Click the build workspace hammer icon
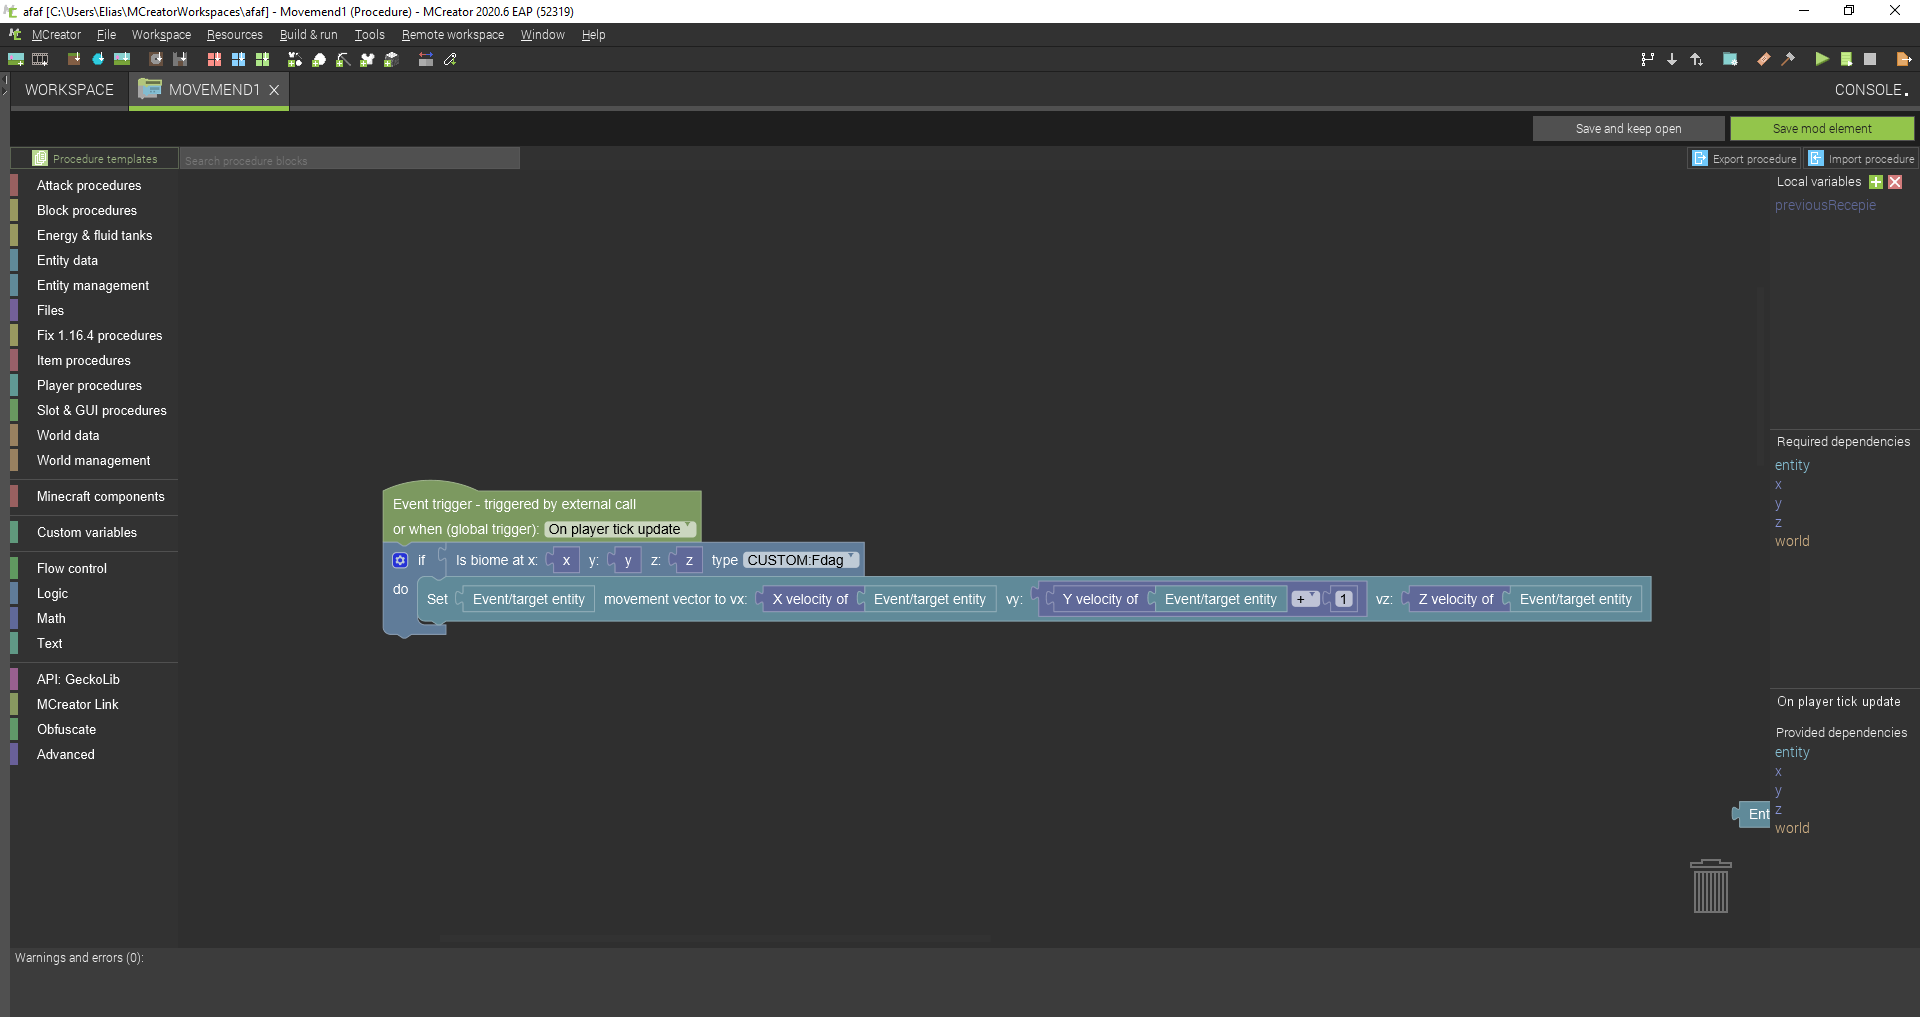This screenshot has height=1017, width=1920. (1788, 59)
